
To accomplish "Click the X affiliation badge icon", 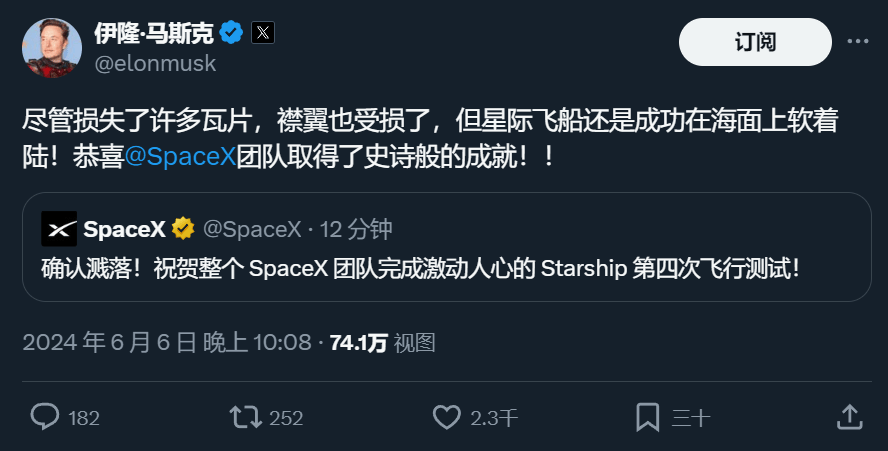I will click(x=262, y=33).
